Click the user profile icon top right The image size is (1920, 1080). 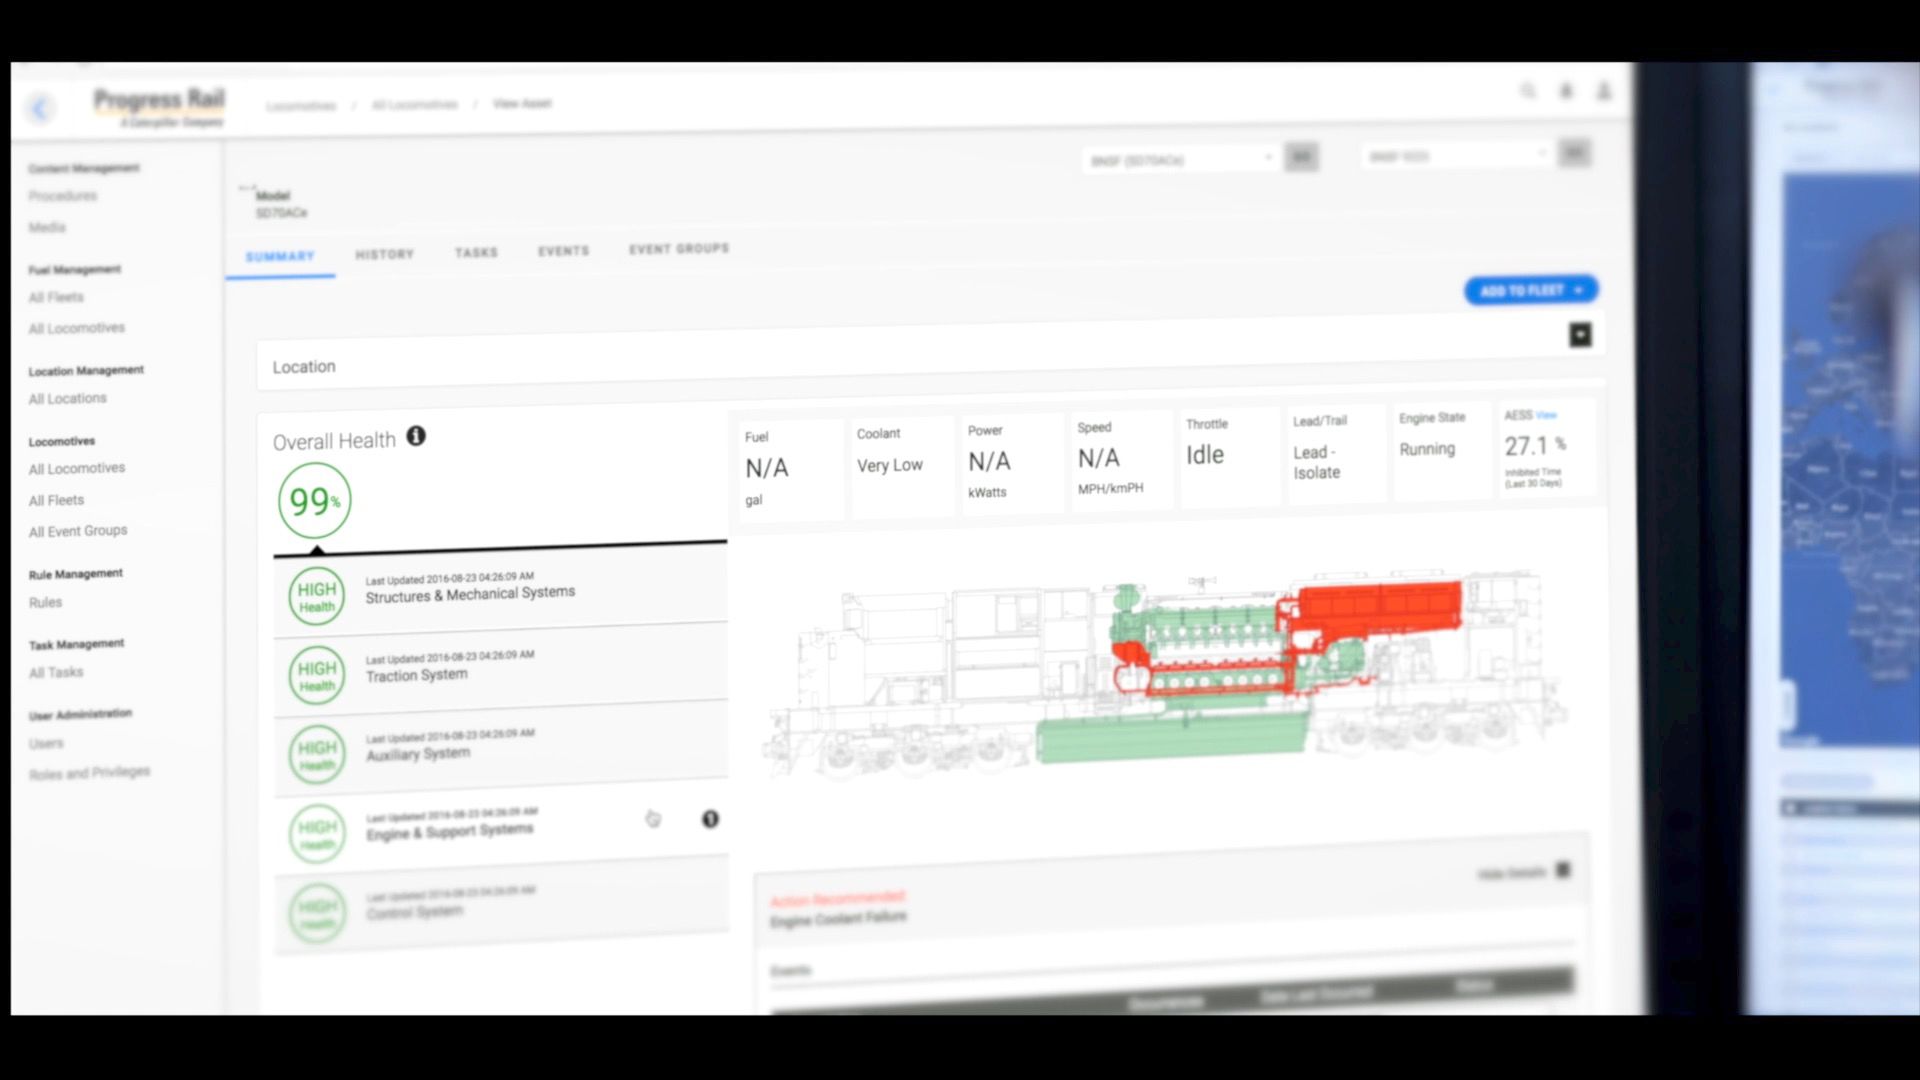tap(1604, 92)
